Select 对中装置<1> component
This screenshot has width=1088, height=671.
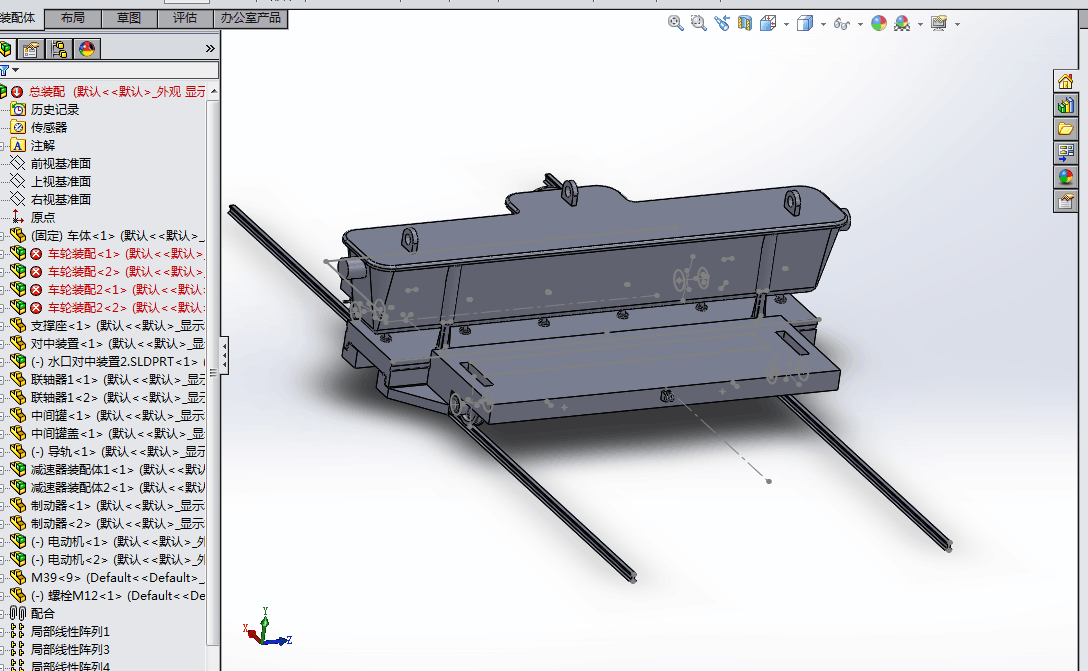point(117,344)
